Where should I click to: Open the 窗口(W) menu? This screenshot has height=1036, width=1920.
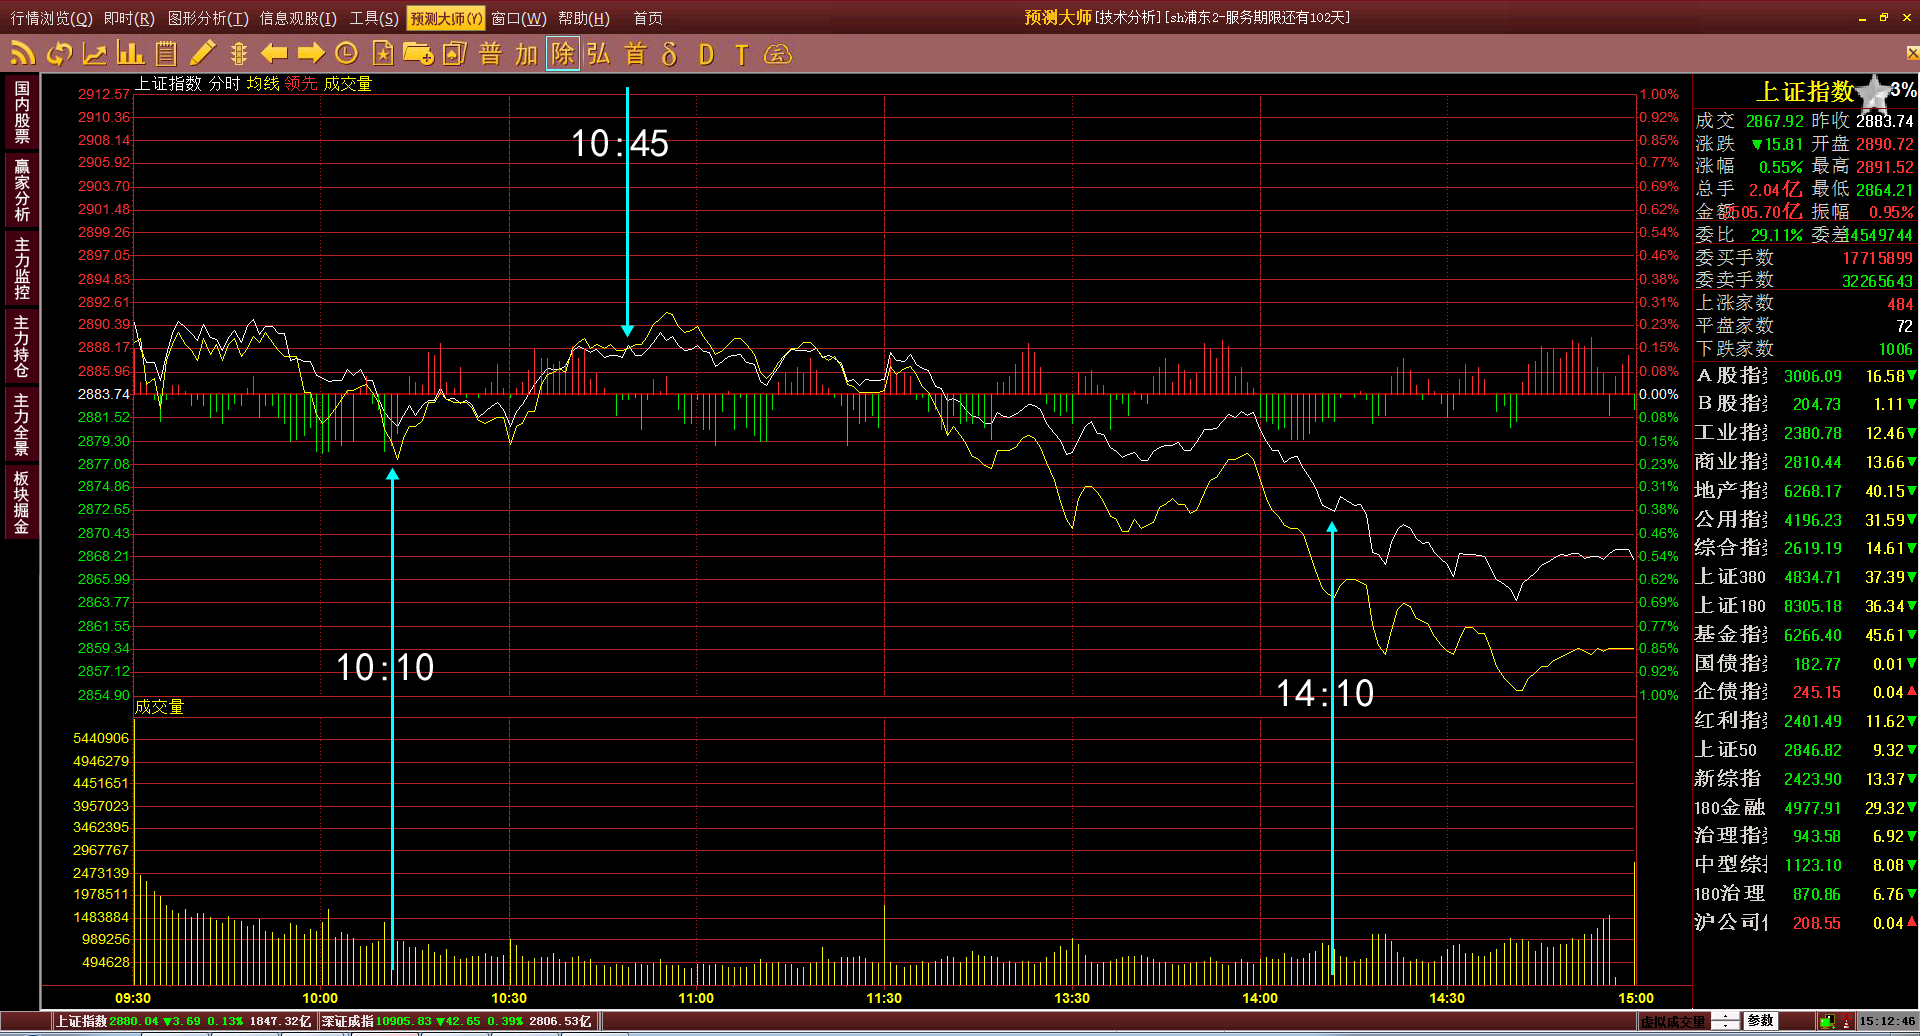519,18
